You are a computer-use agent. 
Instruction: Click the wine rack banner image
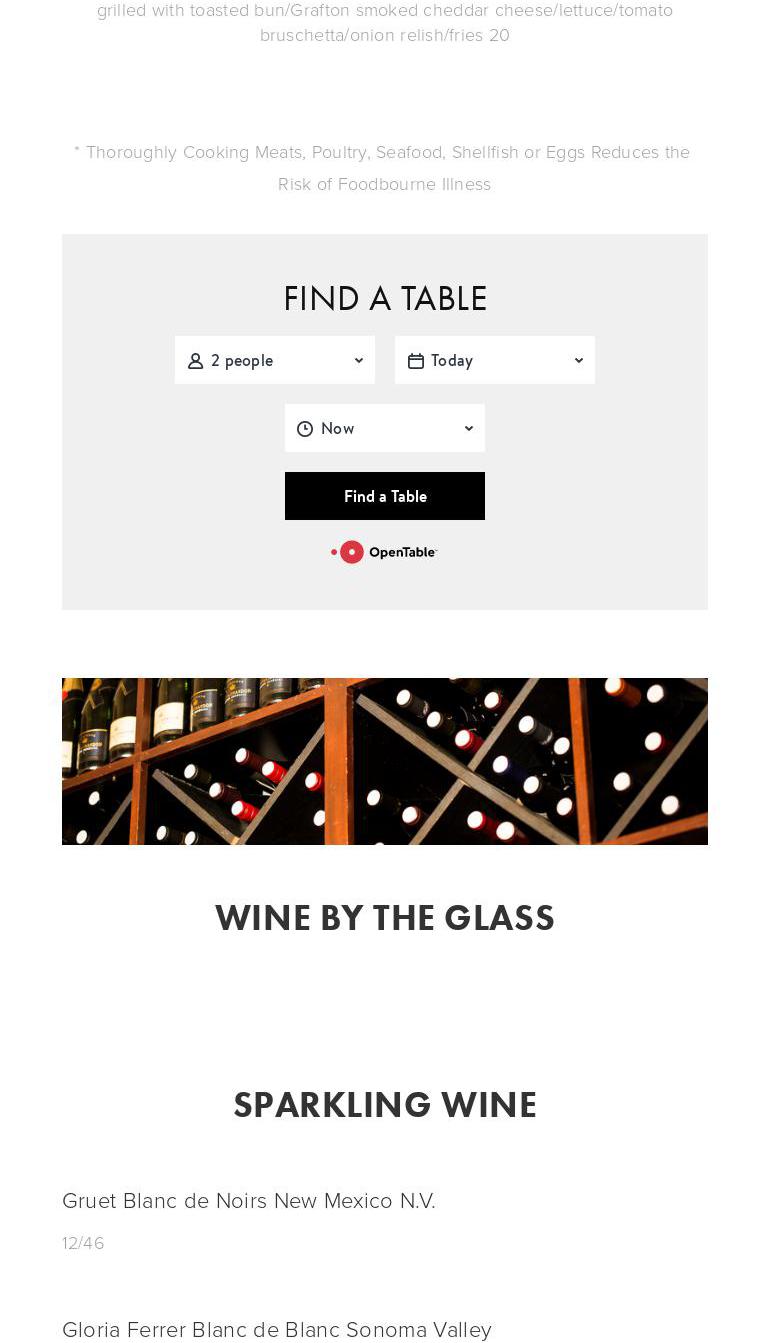pyautogui.click(x=385, y=761)
